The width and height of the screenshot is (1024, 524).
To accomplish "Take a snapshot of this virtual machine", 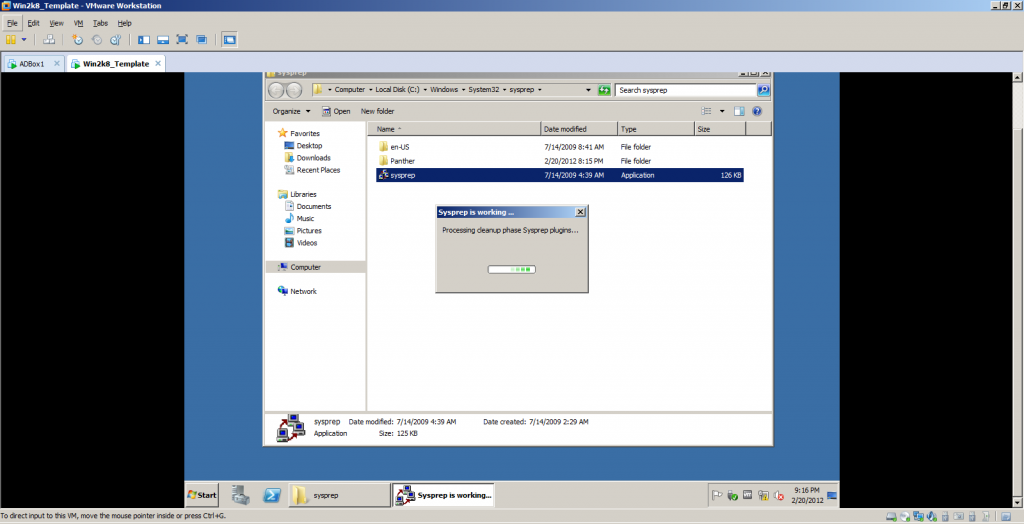I will (78, 40).
